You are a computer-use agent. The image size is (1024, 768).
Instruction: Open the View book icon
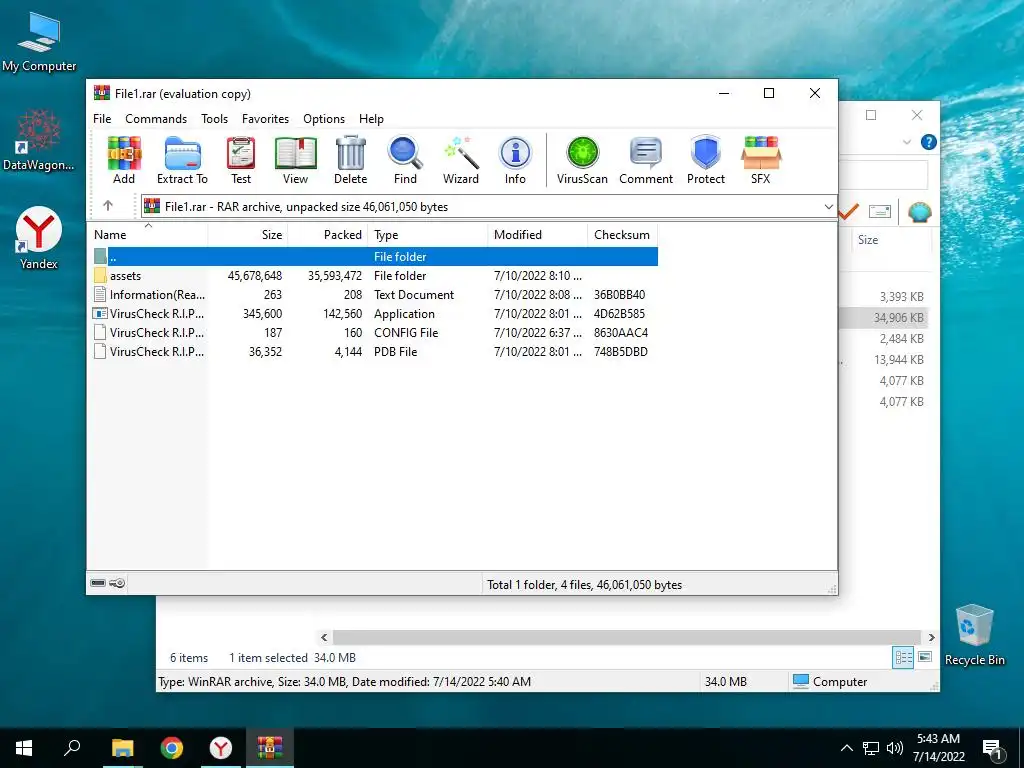[x=295, y=160]
